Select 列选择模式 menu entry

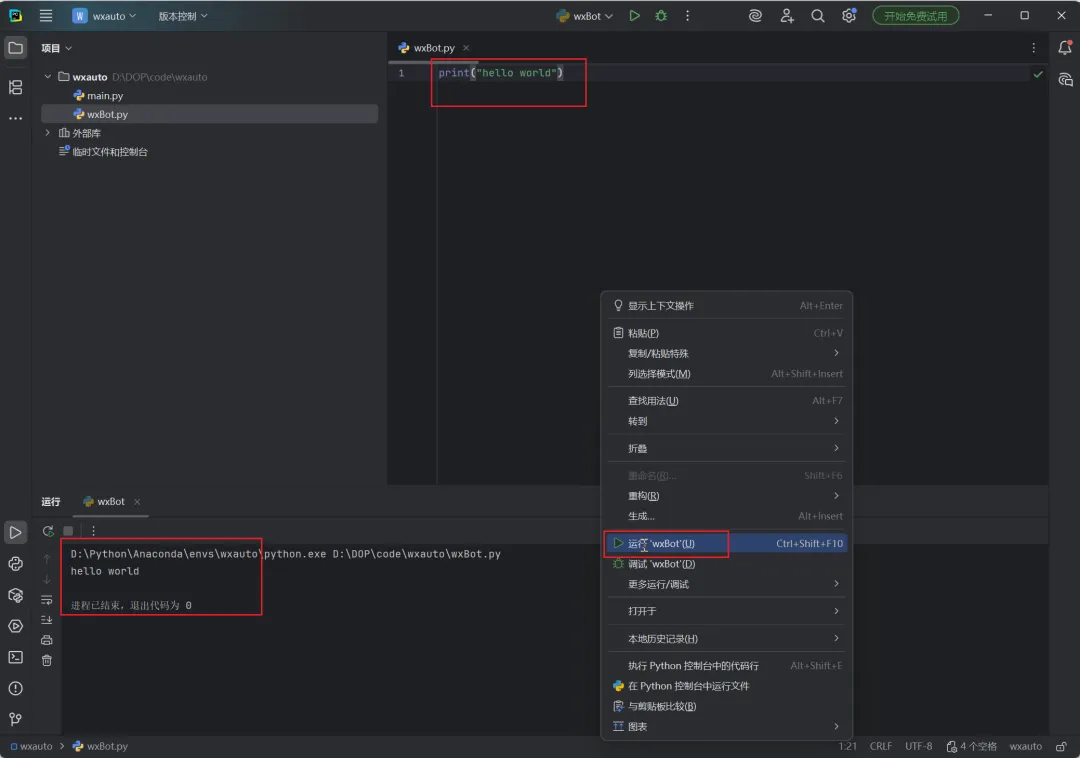click(727, 374)
